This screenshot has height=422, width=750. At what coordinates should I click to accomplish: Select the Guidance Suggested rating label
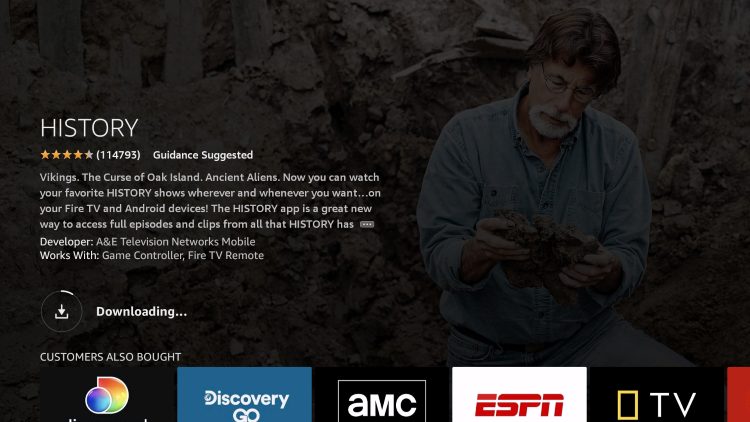203,155
